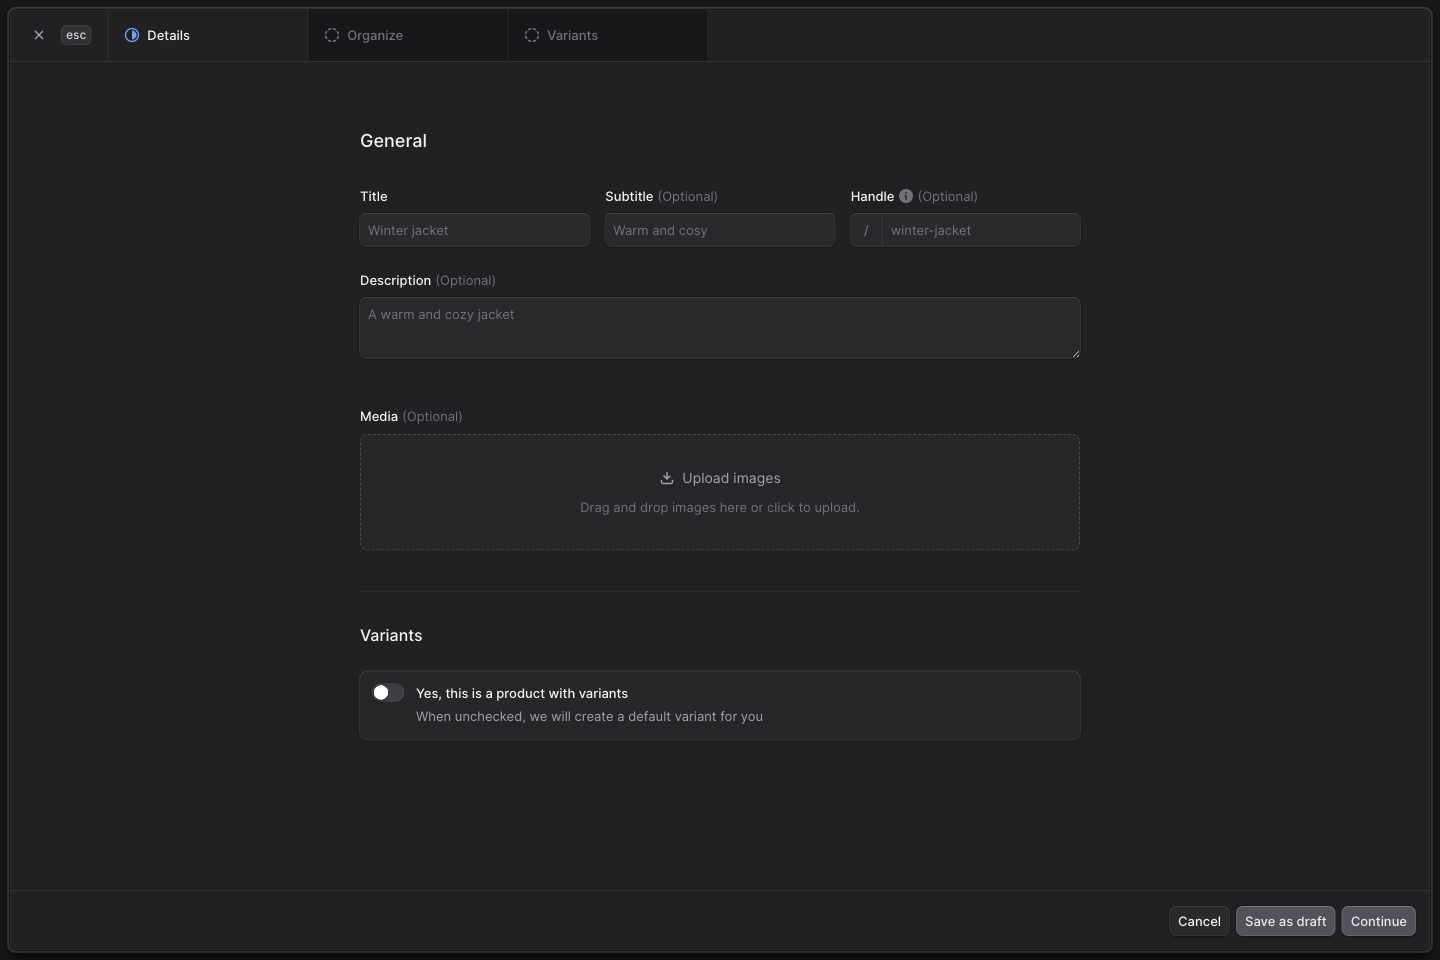Click the 'Variants' section heading
1440x960 pixels.
[391, 636]
